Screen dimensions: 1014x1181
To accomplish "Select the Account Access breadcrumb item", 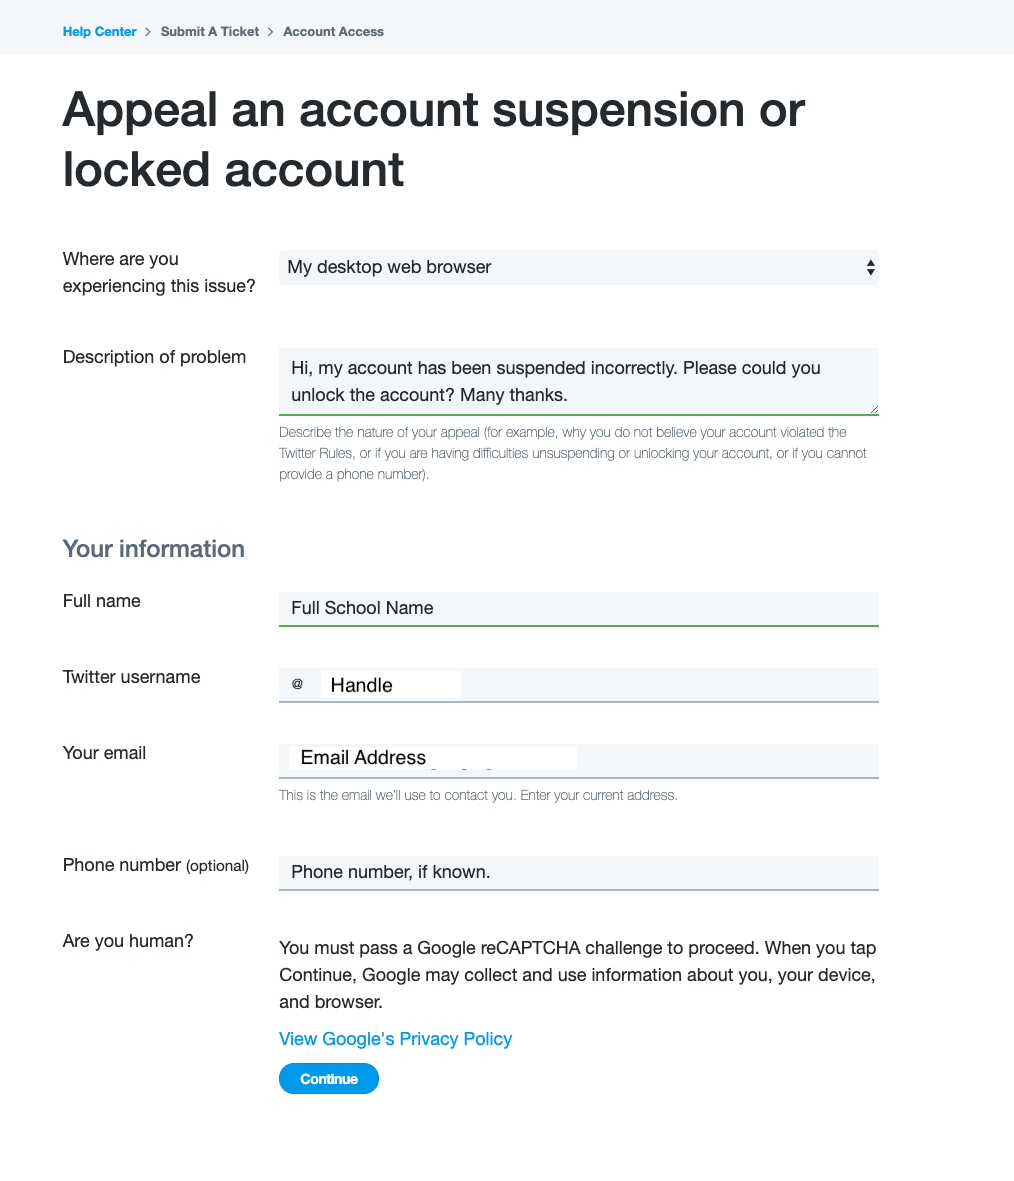I will click(333, 32).
